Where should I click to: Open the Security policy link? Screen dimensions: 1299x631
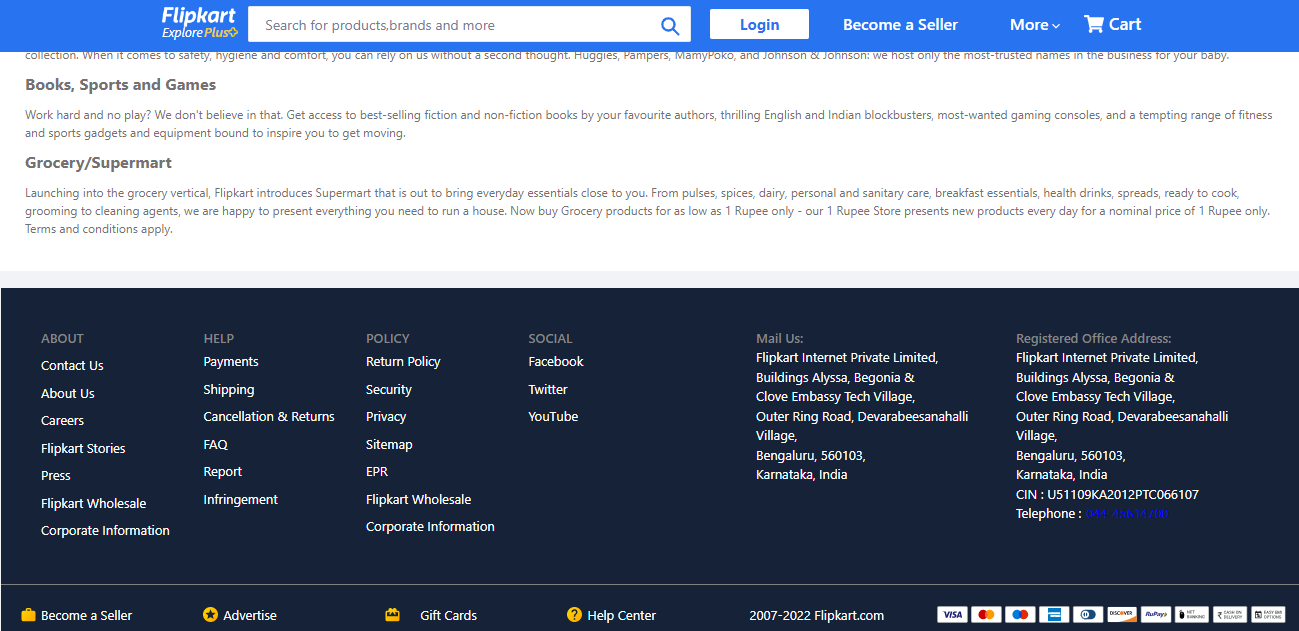[x=389, y=390]
